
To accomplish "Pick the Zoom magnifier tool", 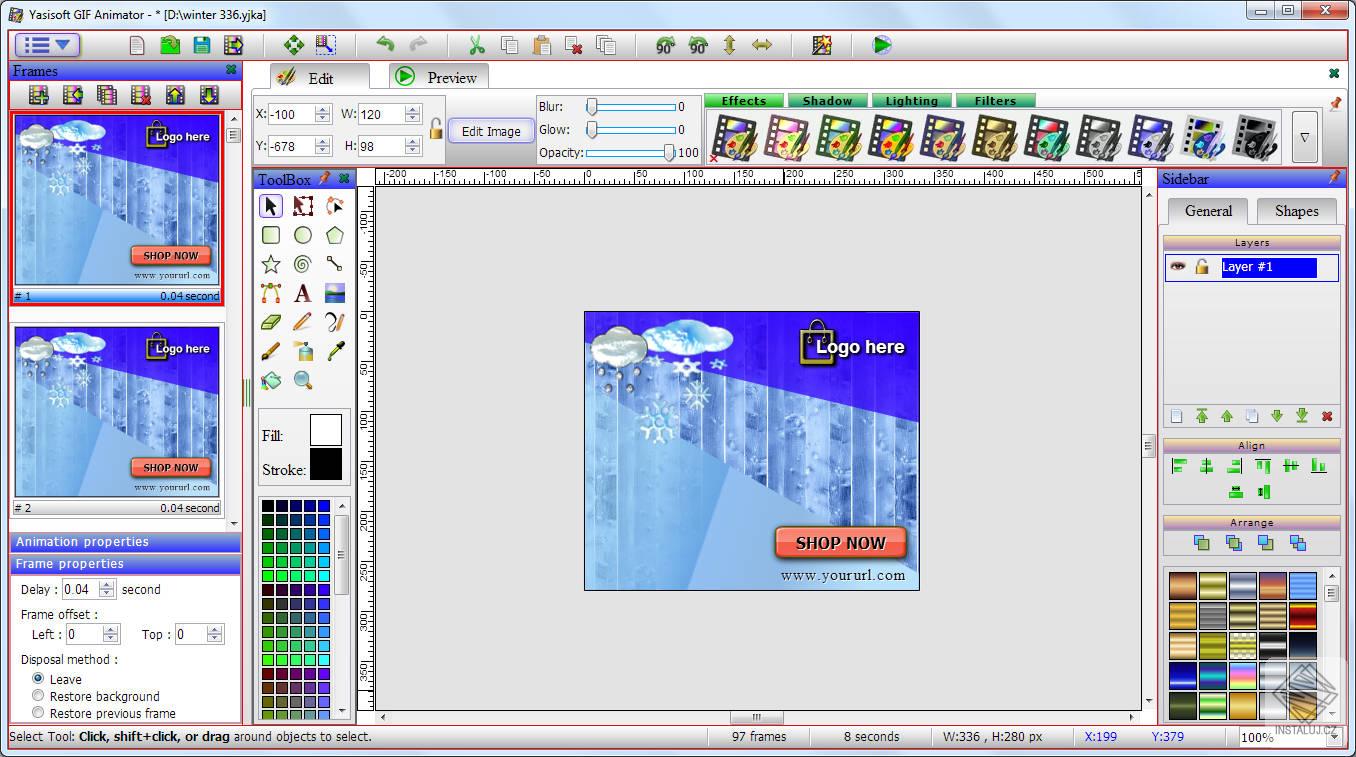I will point(302,381).
